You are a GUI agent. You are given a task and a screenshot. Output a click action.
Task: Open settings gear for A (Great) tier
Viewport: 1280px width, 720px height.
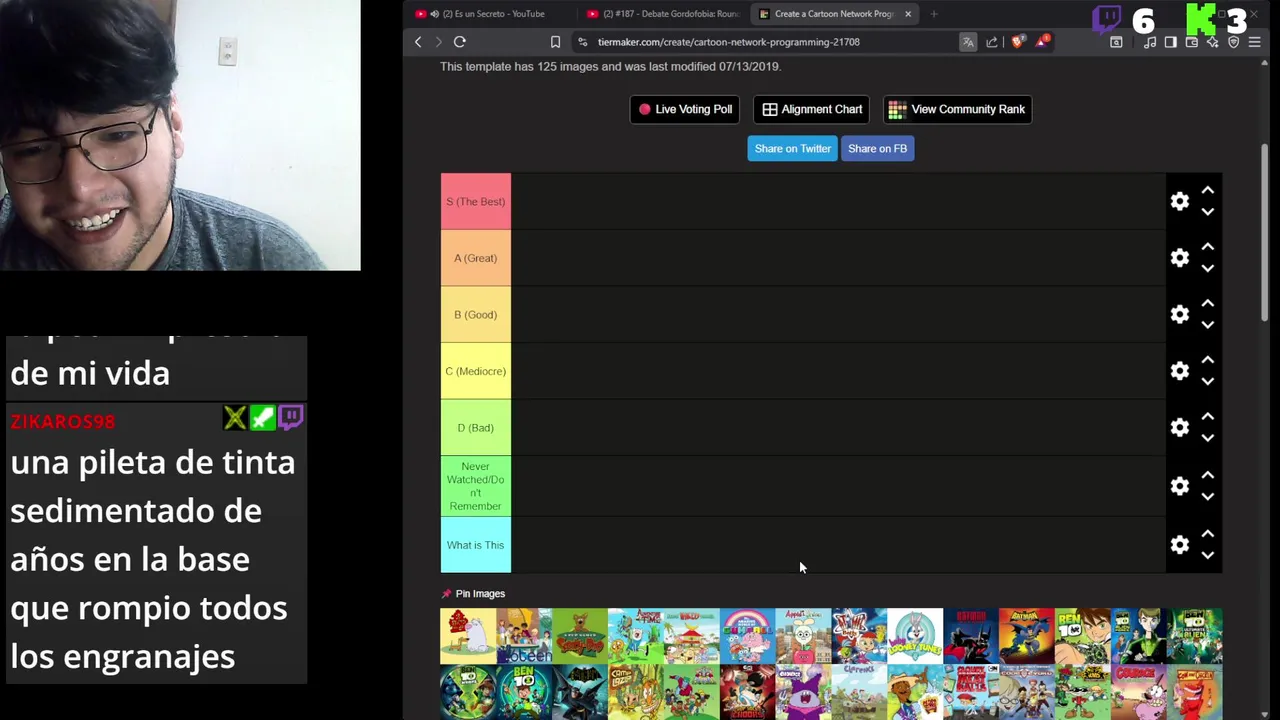pyautogui.click(x=1180, y=258)
